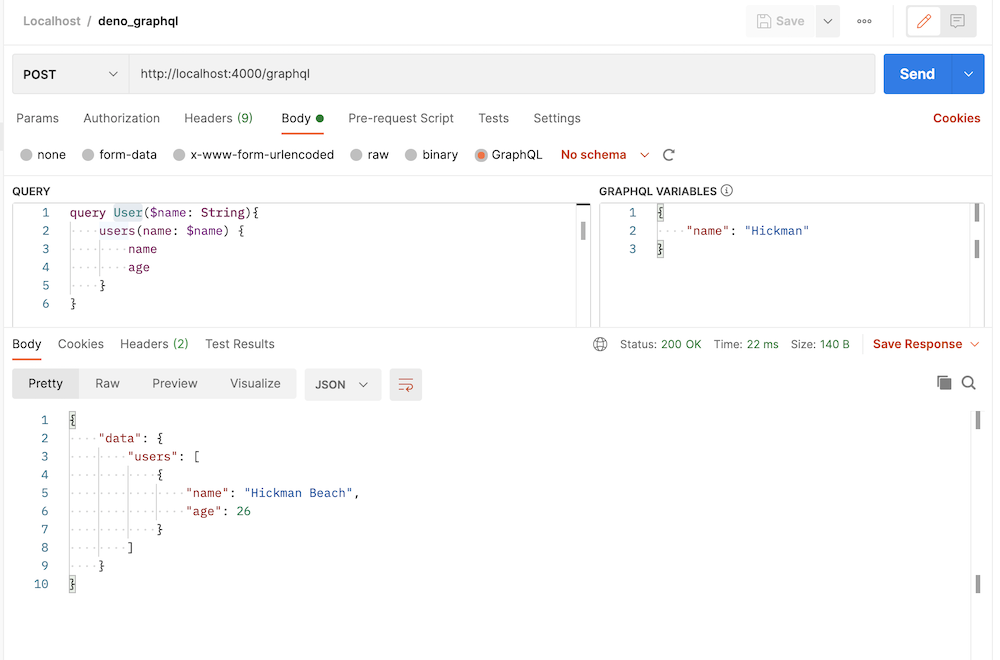The width and height of the screenshot is (1000, 660).
Task: Click "users" key in response JSON
Action: pyautogui.click(x=152, y=457)
